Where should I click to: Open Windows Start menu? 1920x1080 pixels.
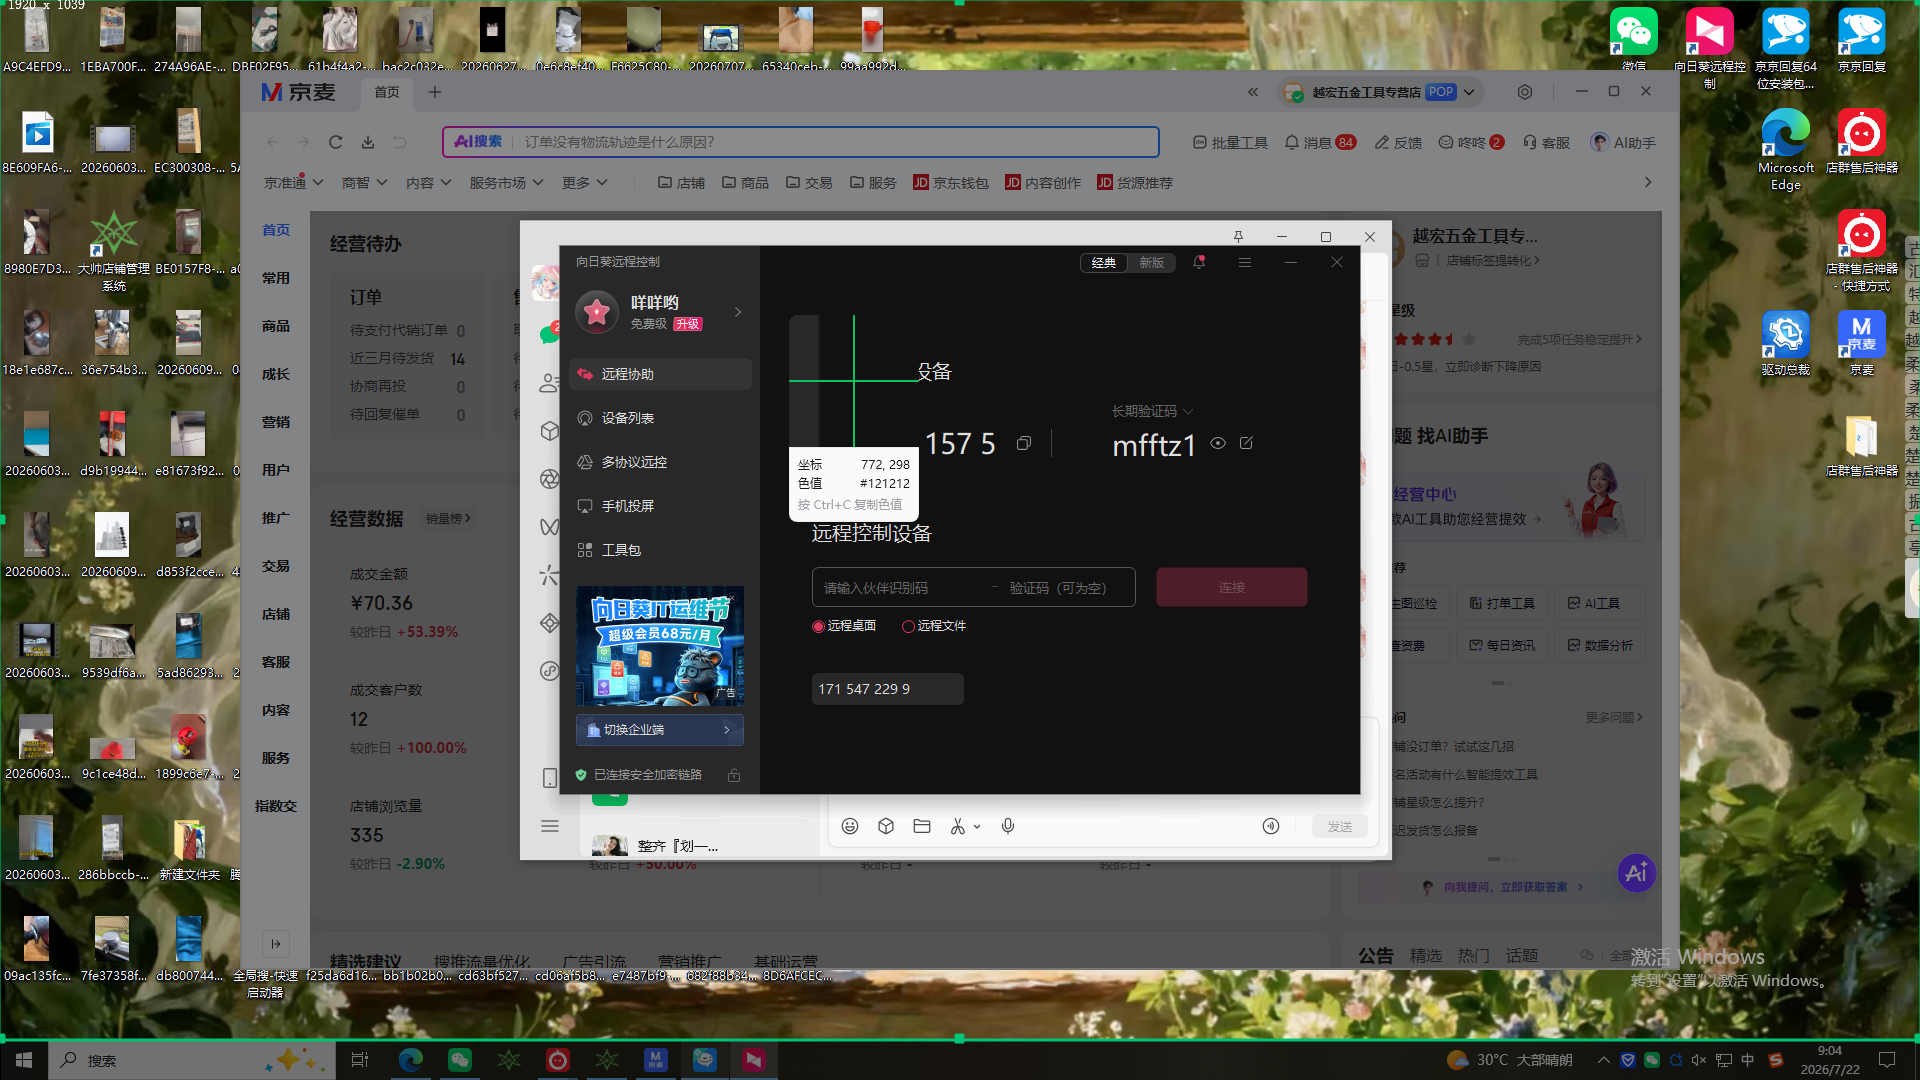[24, 1060]
